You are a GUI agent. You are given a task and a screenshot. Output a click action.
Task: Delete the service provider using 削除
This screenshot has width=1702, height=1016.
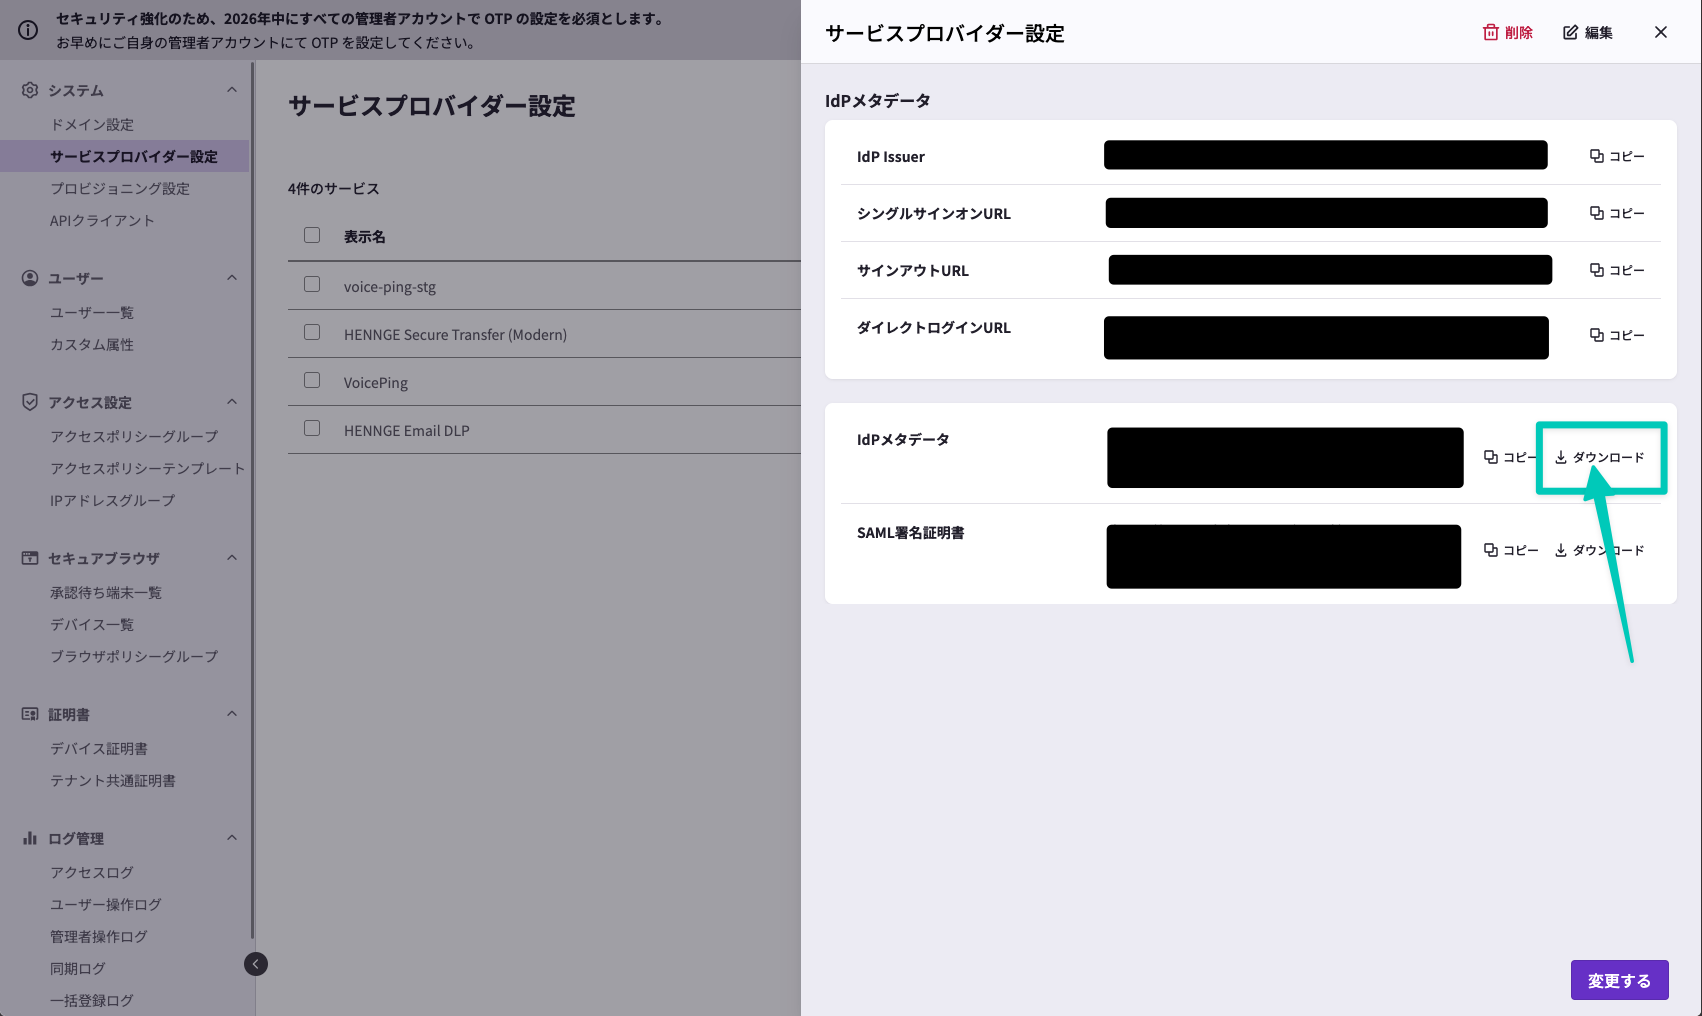[1508, 33]
